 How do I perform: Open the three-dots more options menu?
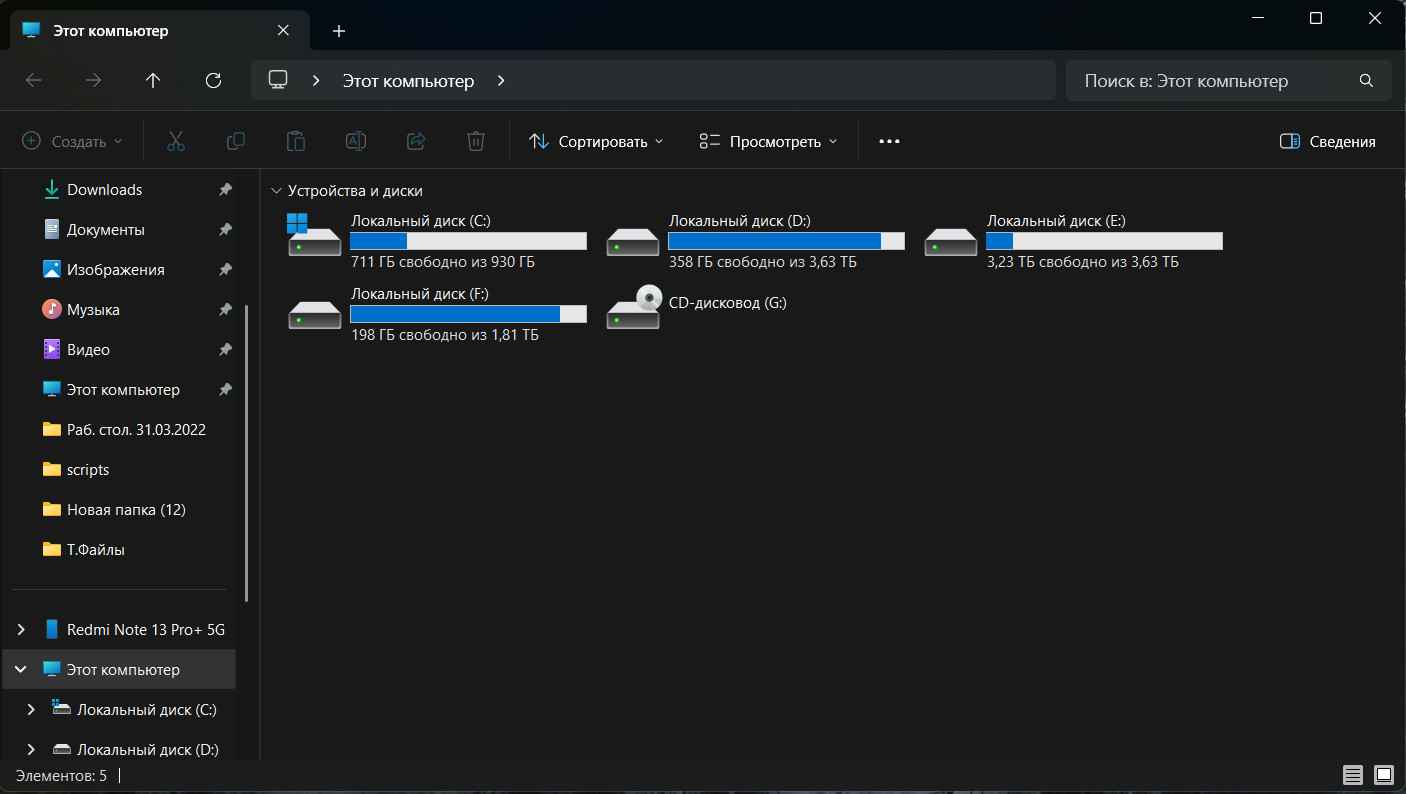[889, 141]
